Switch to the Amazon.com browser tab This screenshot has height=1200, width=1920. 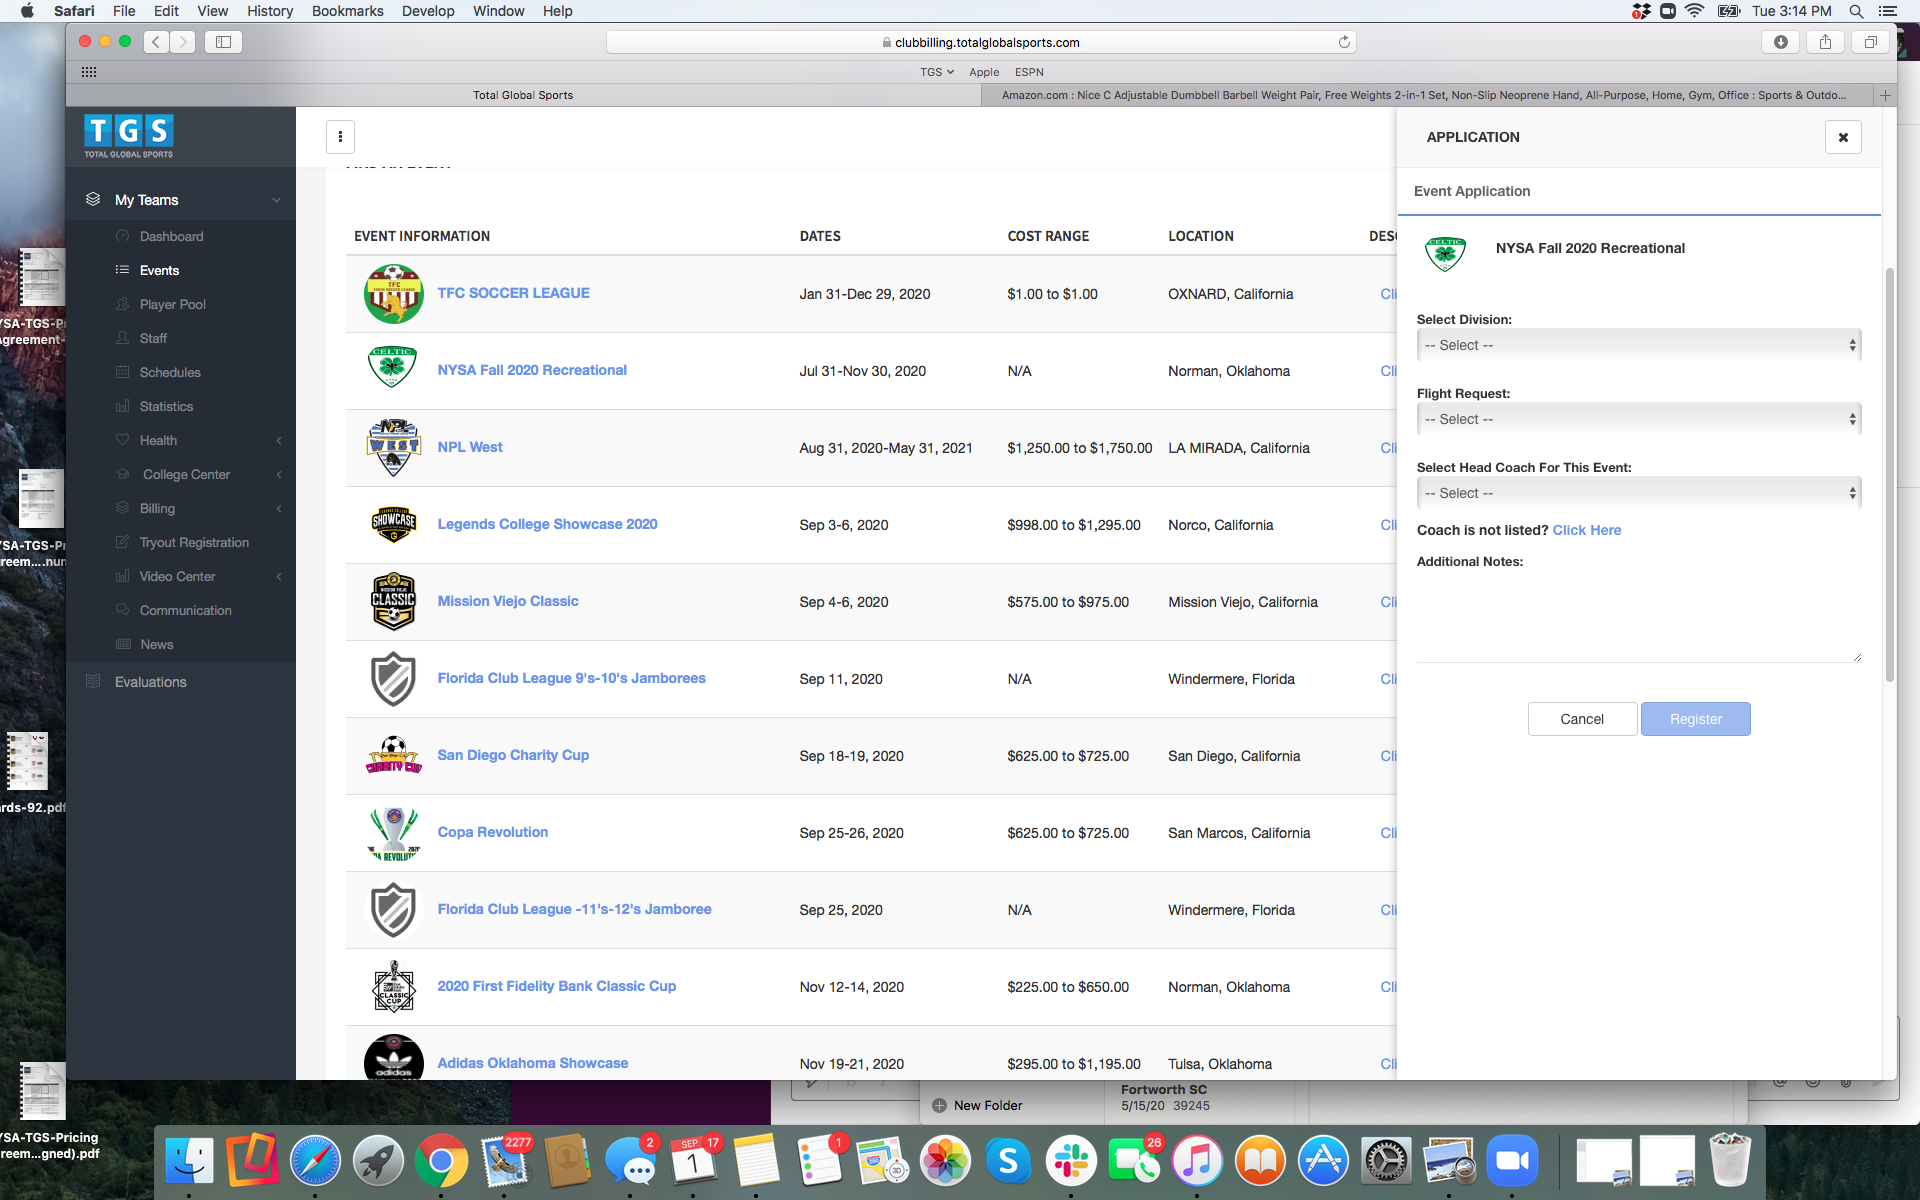[x=1423, y=95]
